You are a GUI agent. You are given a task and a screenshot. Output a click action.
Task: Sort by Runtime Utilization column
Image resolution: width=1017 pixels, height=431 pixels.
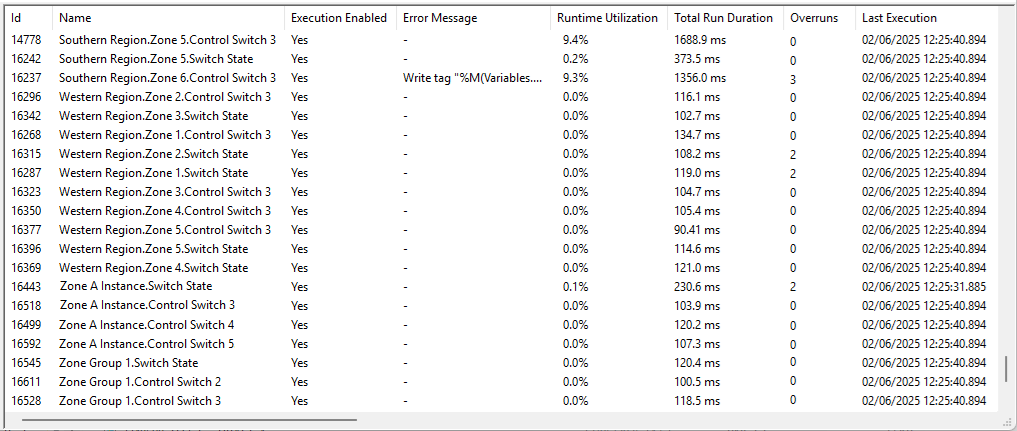click(607, 18)
